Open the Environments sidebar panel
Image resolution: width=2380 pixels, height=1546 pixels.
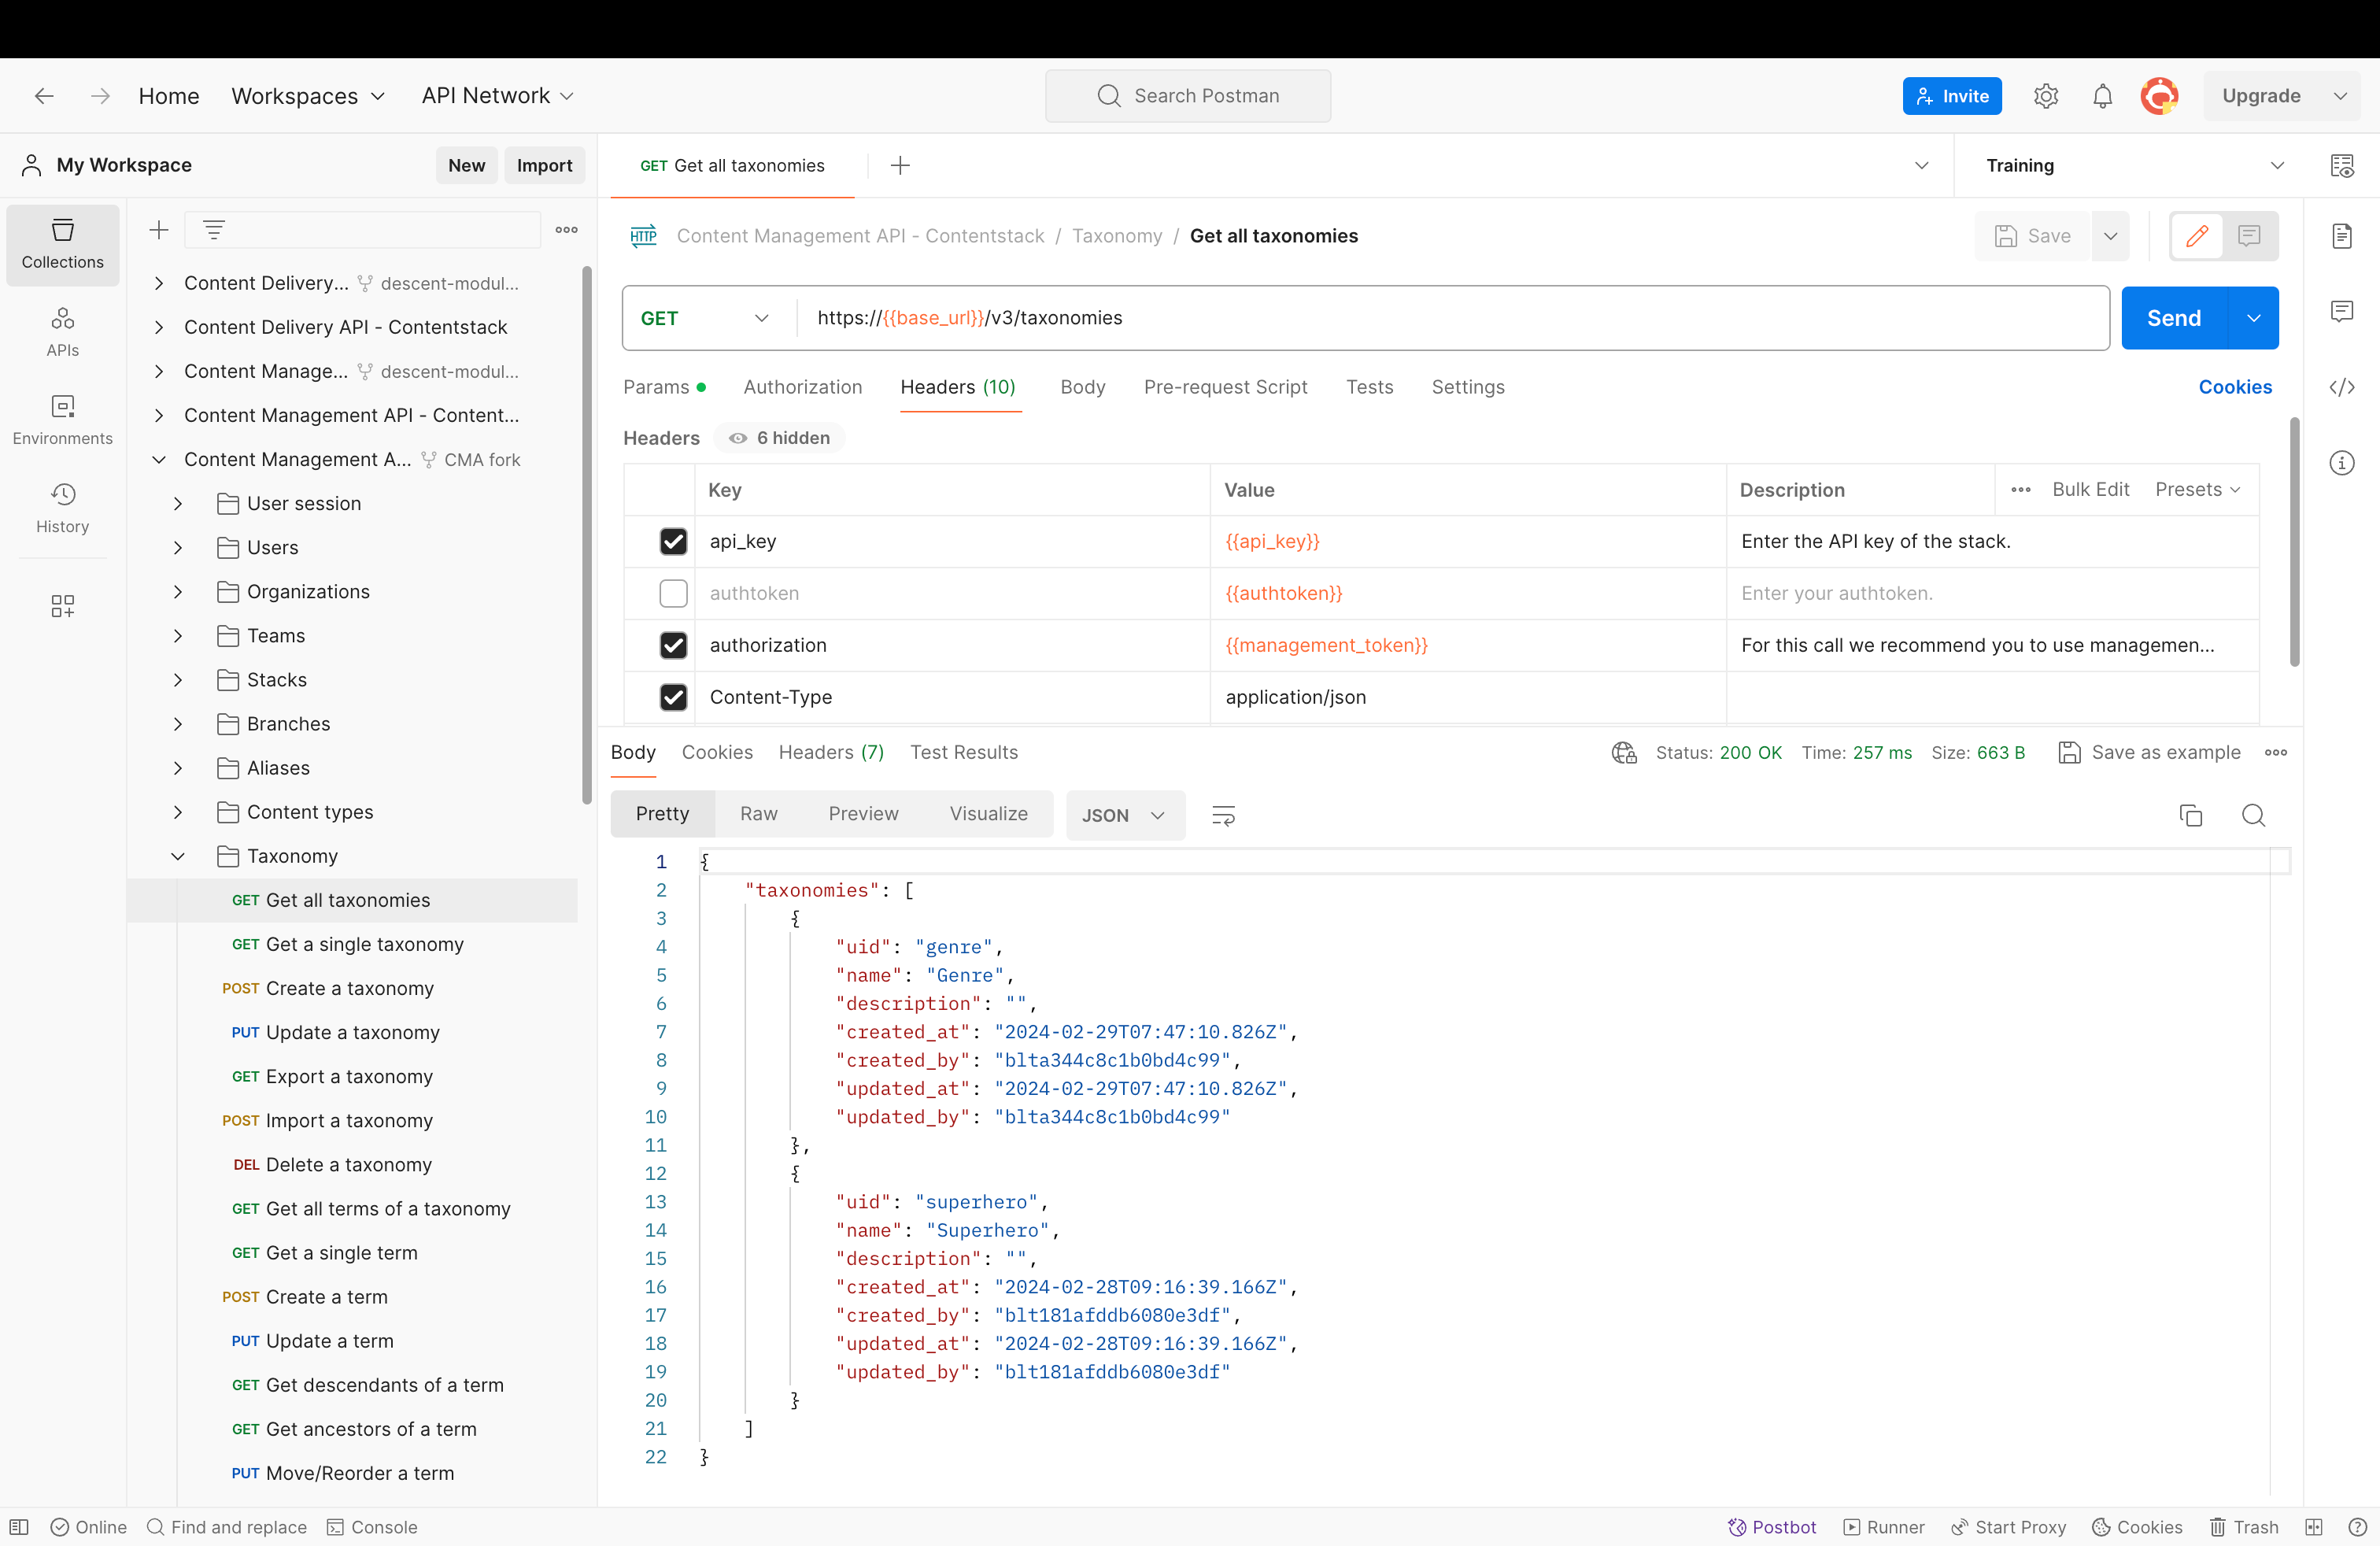point(62,421)
